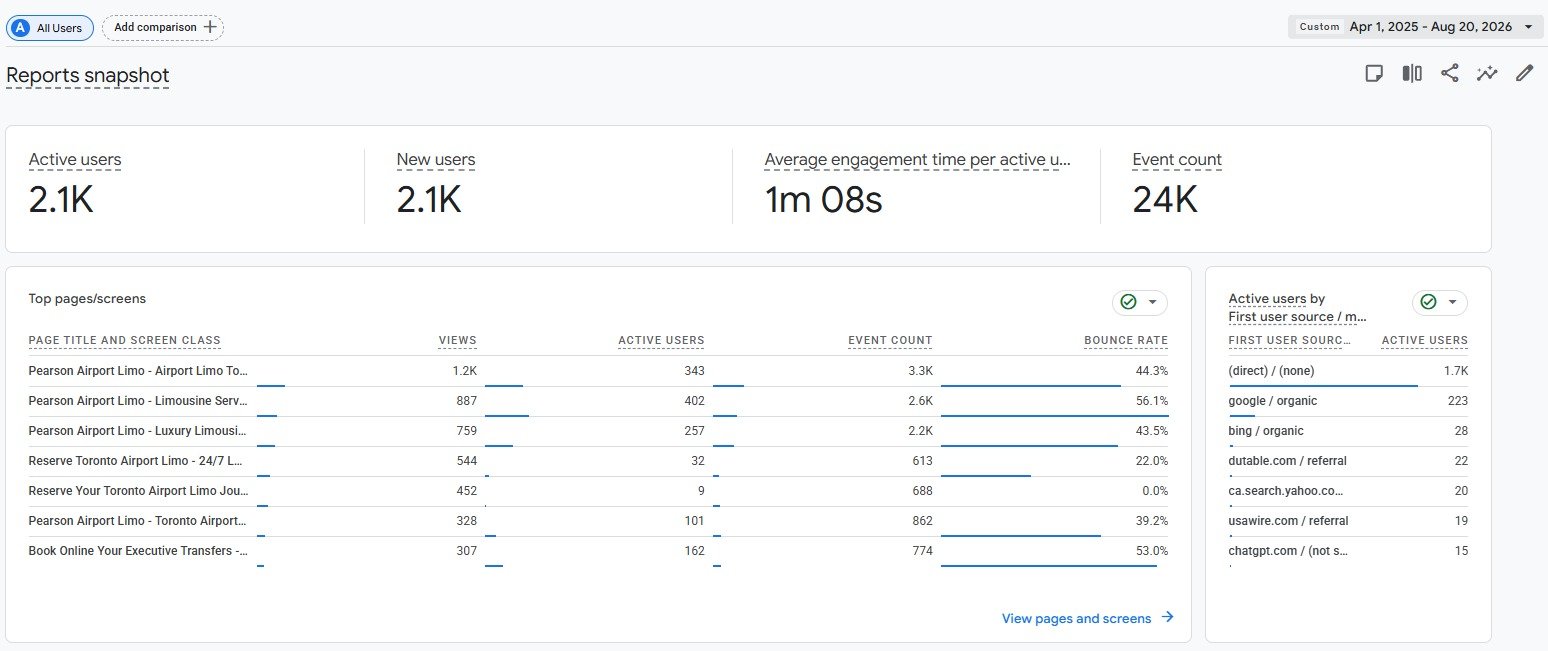Select Reserve Your Toronto Airport Limo Jou… row
The height and width of the screenshot is (651, 1548).
[x=598, y=491]
